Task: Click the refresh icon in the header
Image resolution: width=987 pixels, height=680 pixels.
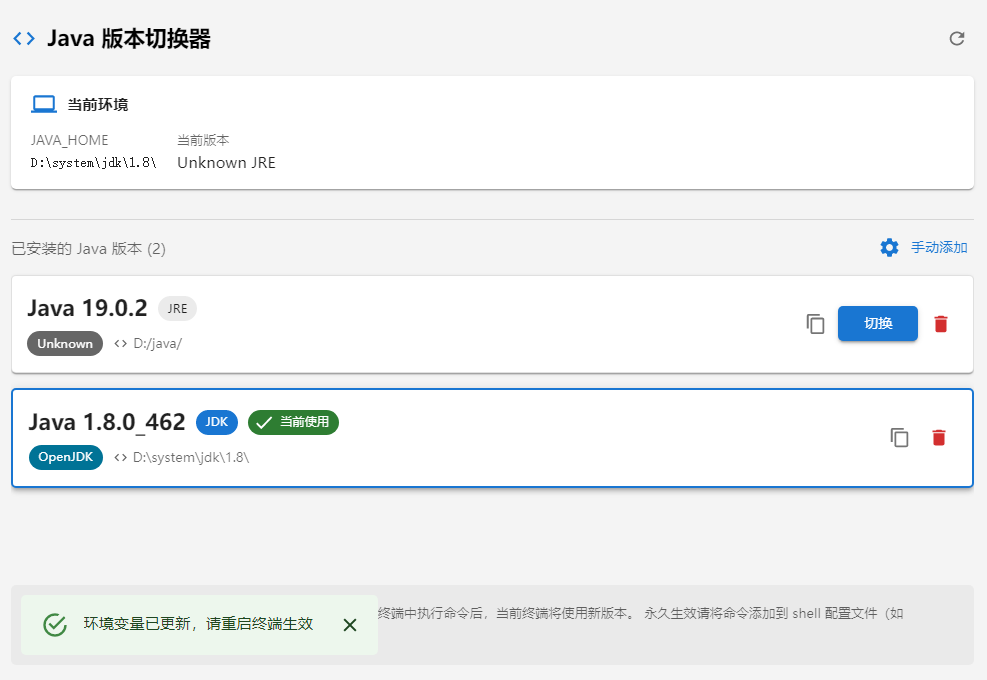Action: (957, 39)
